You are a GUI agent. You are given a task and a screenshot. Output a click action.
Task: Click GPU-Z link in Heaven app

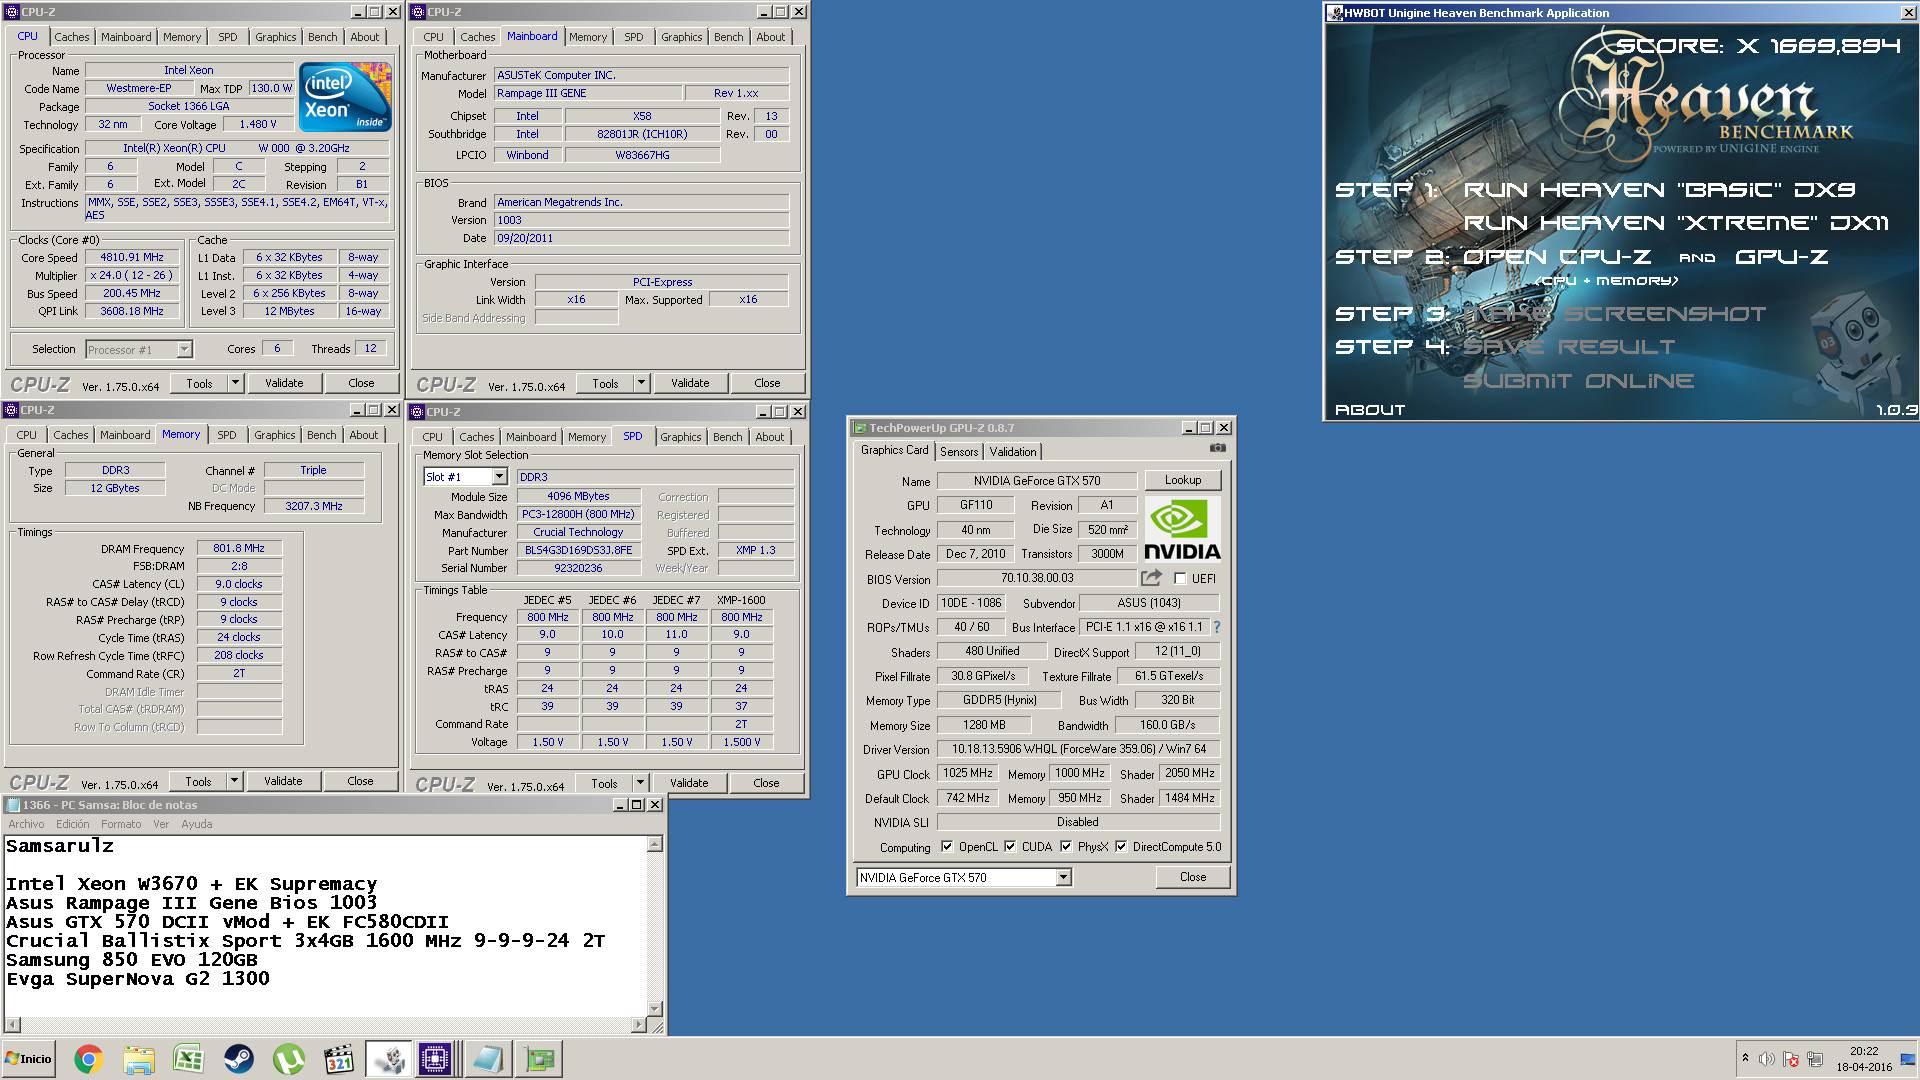point(1781,256)
